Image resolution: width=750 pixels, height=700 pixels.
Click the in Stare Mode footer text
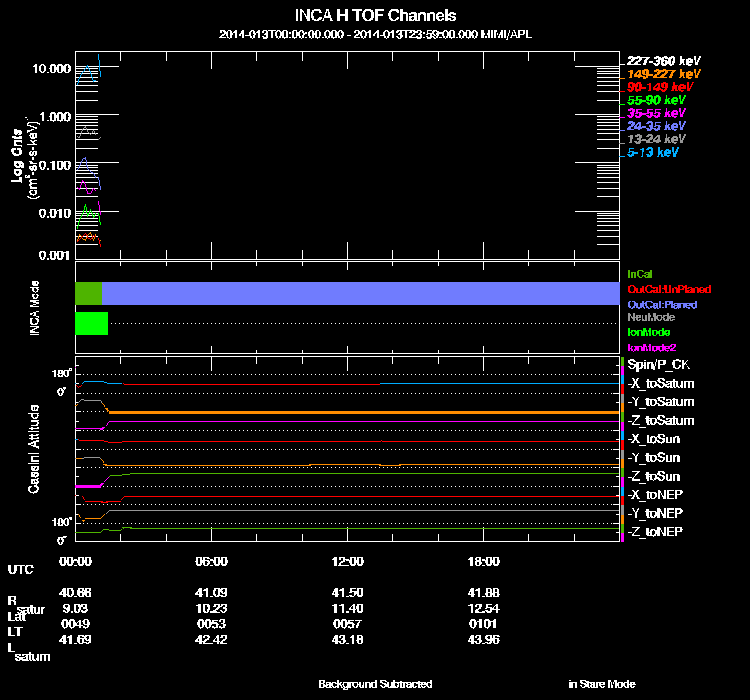pyautogui.click(x=601, y=684)
